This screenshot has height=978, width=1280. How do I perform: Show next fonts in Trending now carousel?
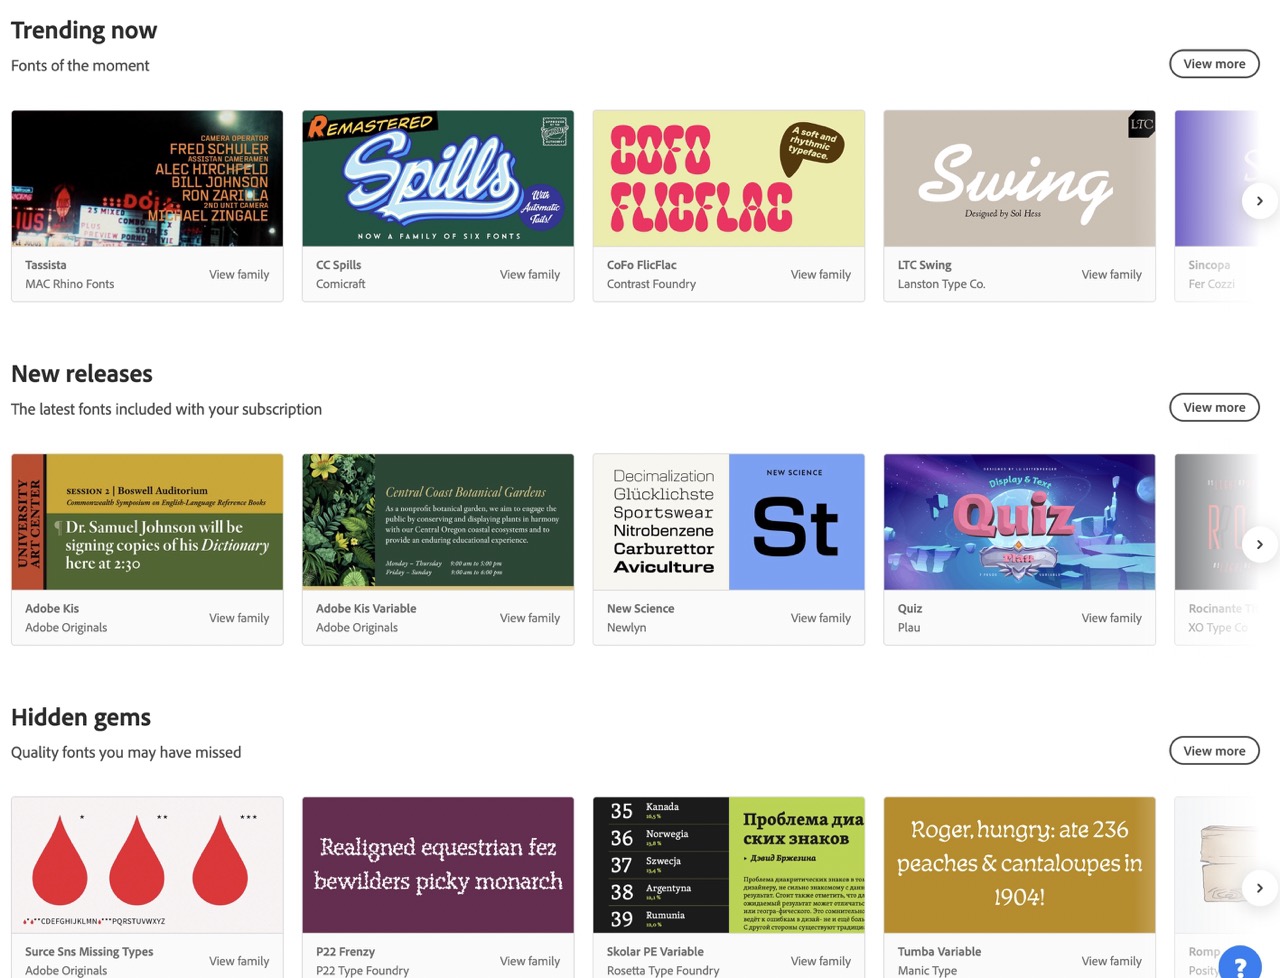click(1259, 201)
